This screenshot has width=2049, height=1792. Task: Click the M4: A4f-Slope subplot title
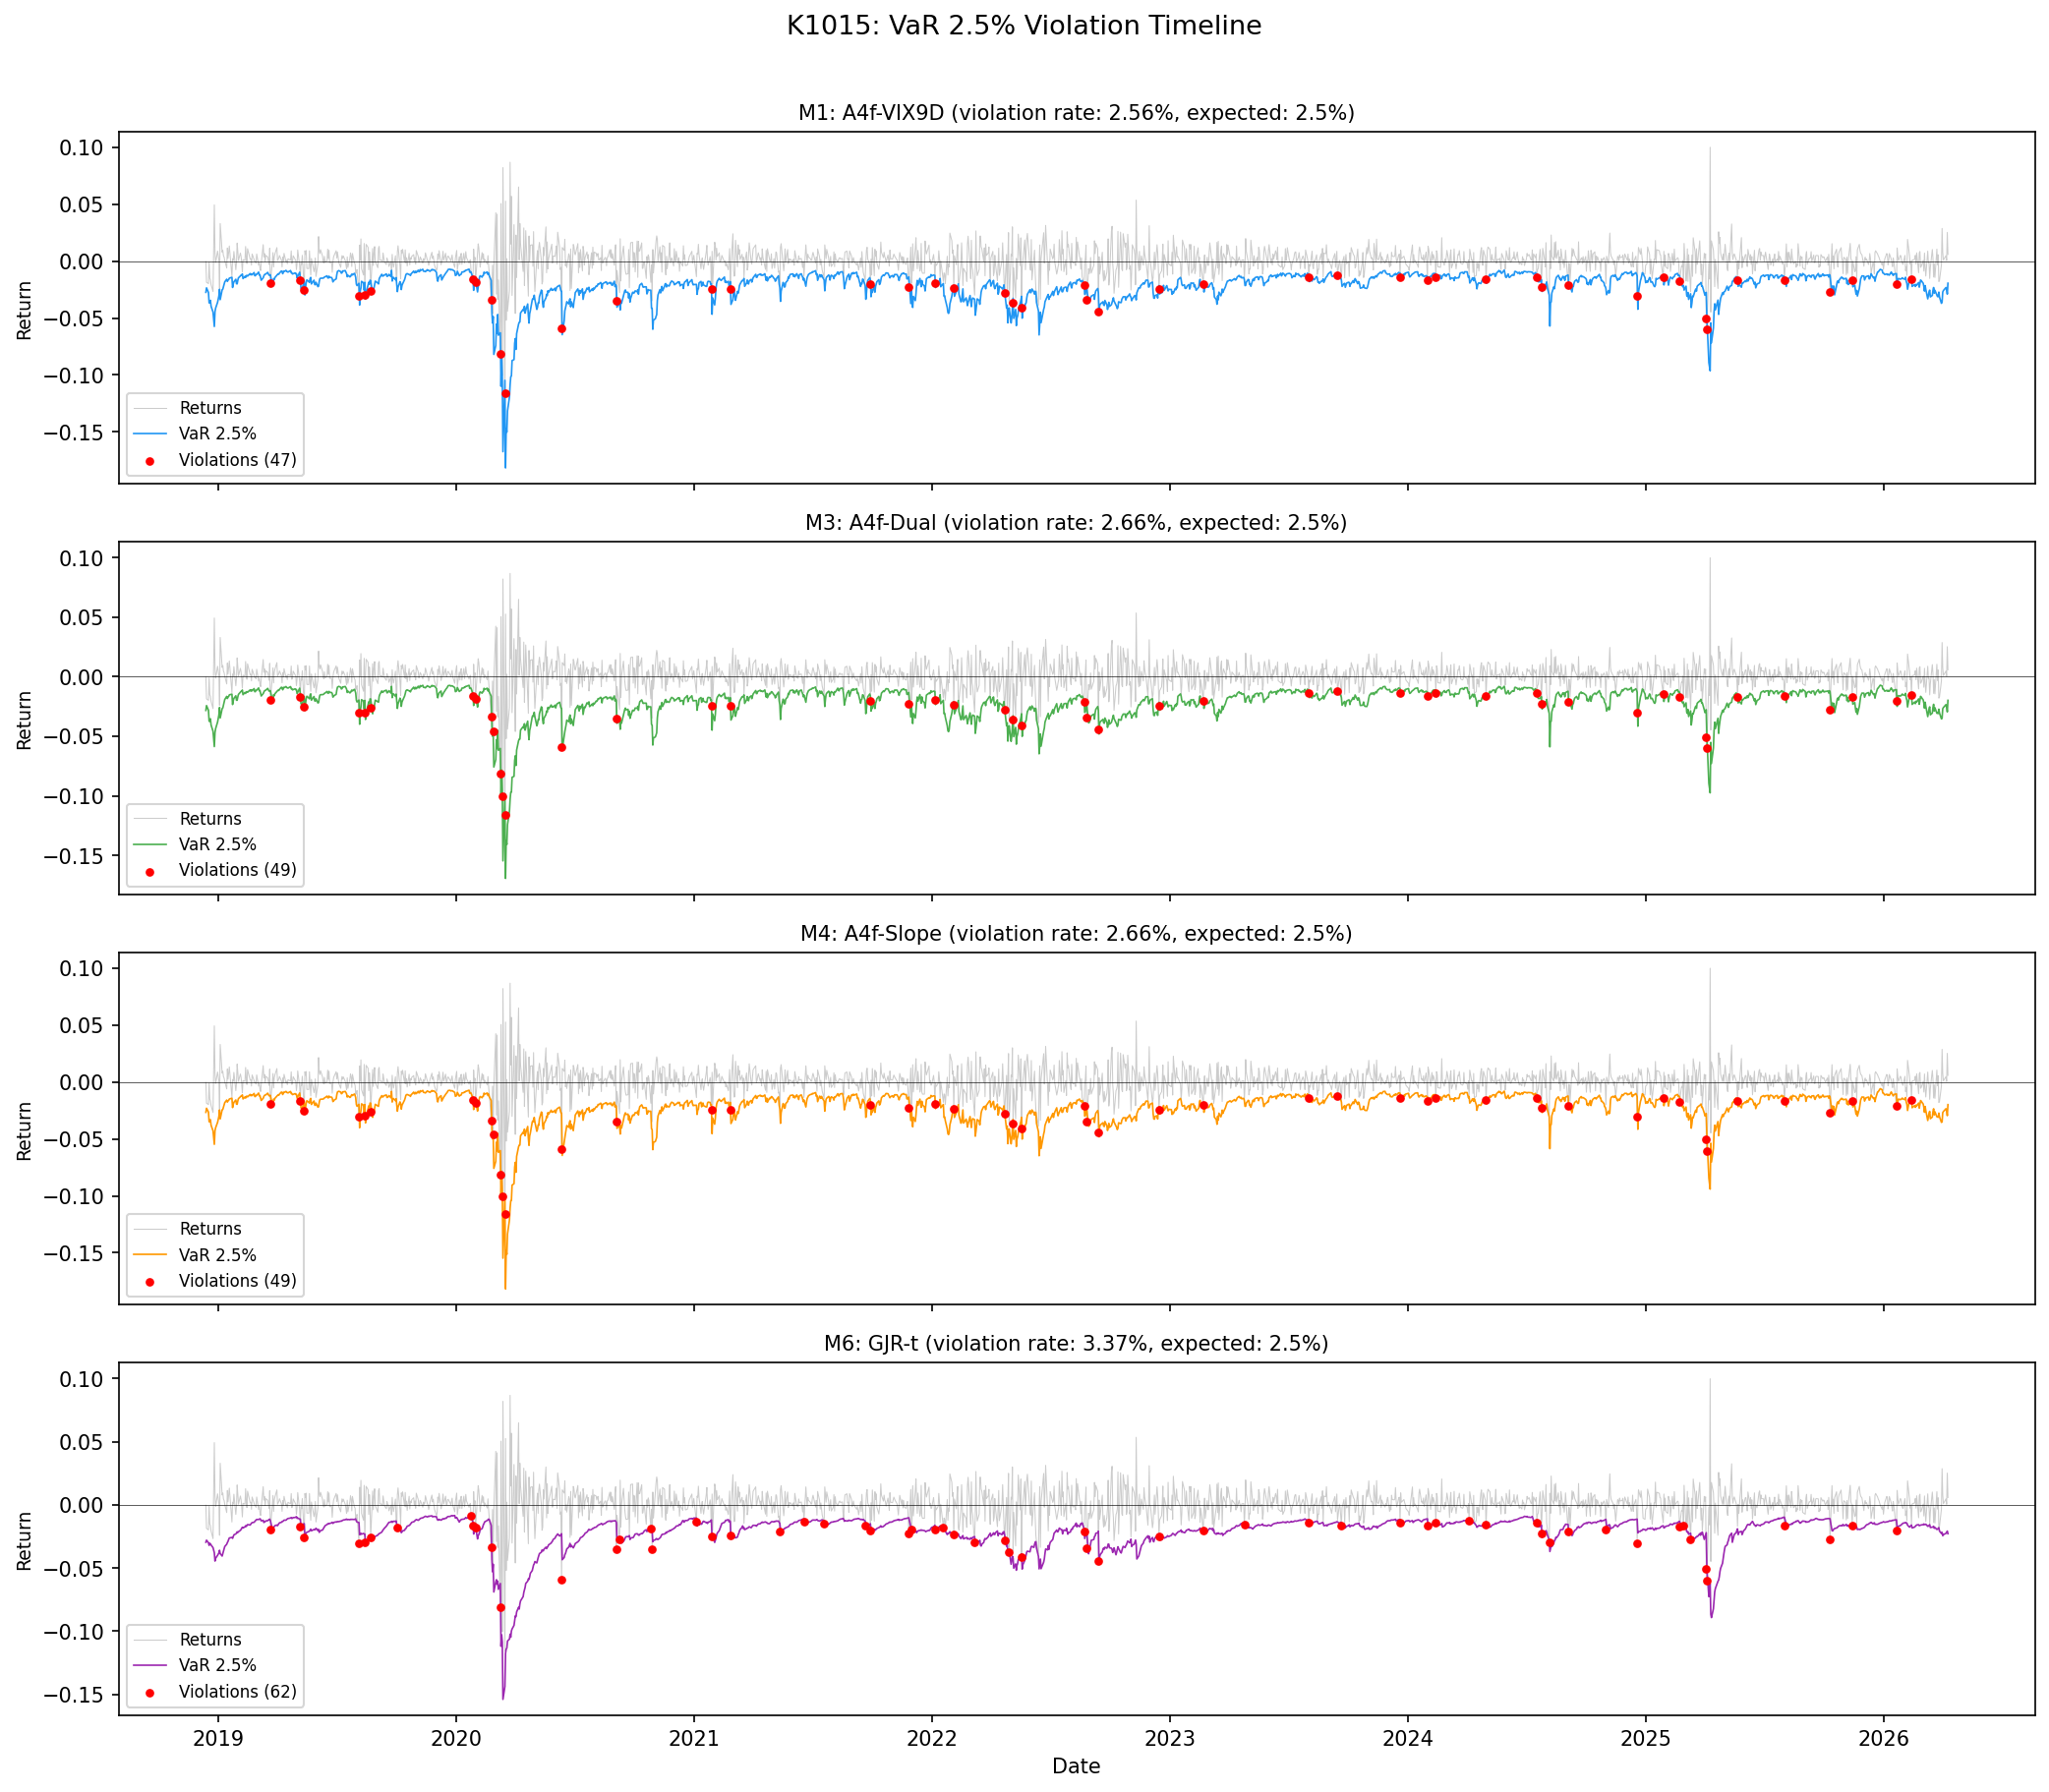pyautogui.click(x=1076, y=934)
